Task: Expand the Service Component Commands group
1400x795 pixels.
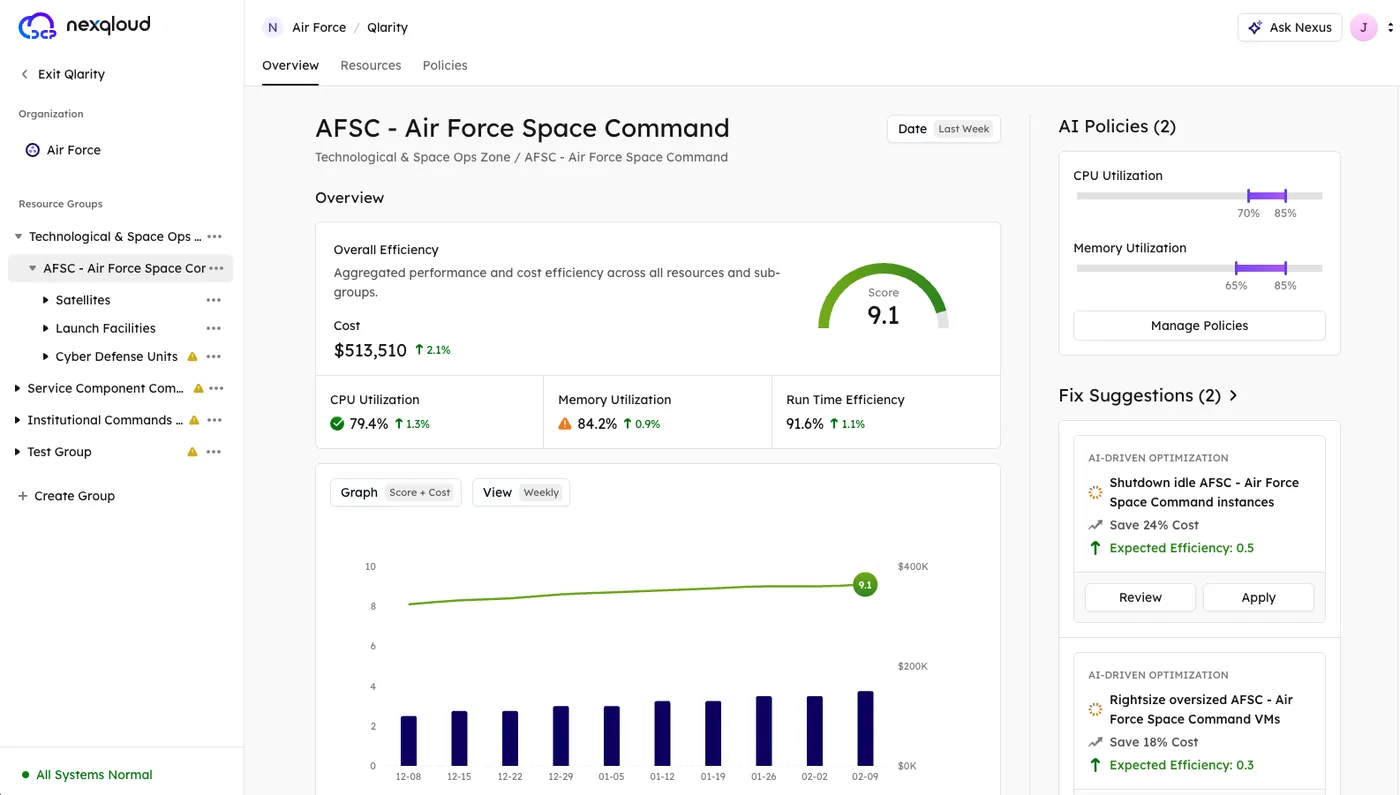Action: (18, 388)
